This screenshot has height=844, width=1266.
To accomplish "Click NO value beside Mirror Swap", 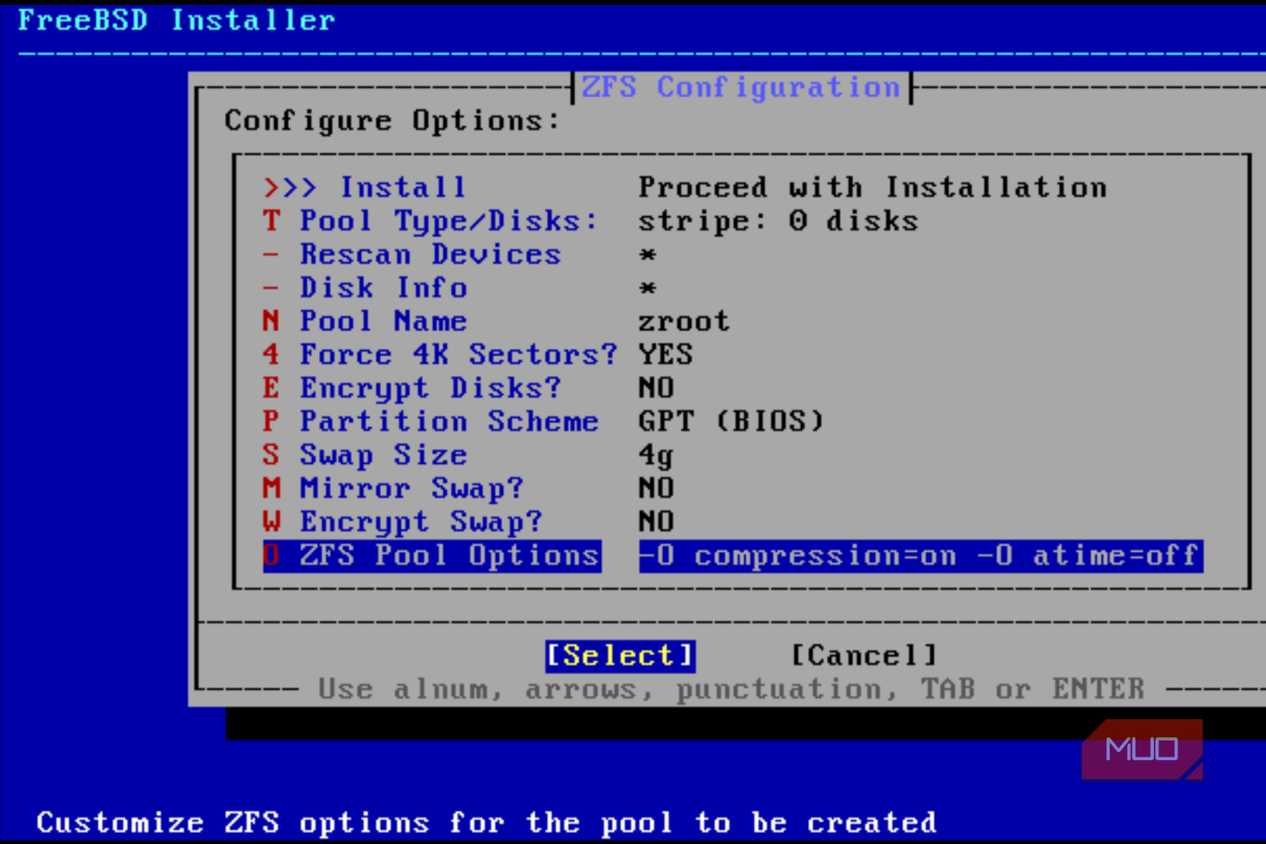I will (x=656, y=488).
